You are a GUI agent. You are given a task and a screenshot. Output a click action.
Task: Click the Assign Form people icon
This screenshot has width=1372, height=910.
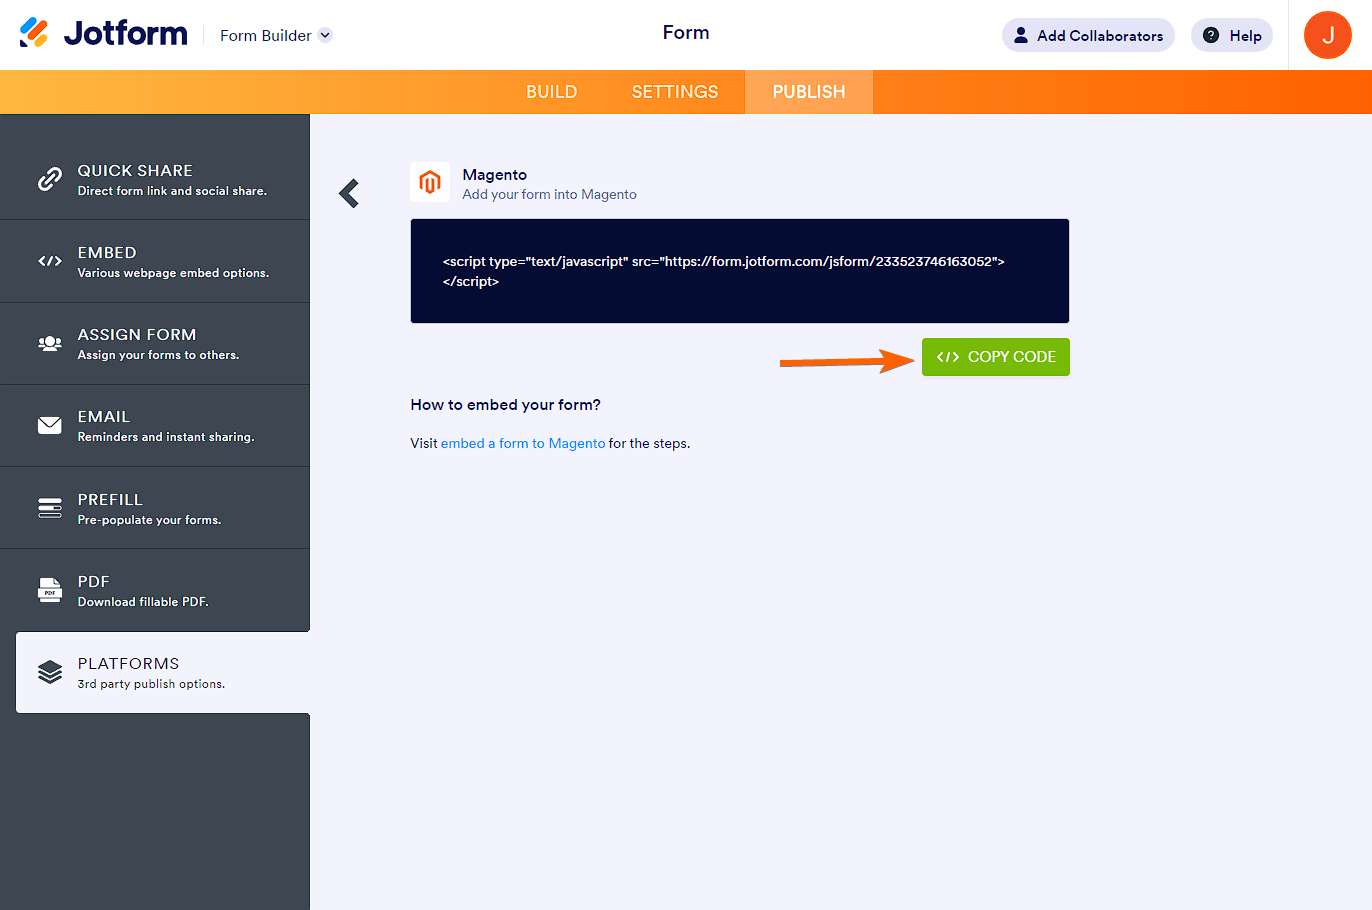click(50, 343)
